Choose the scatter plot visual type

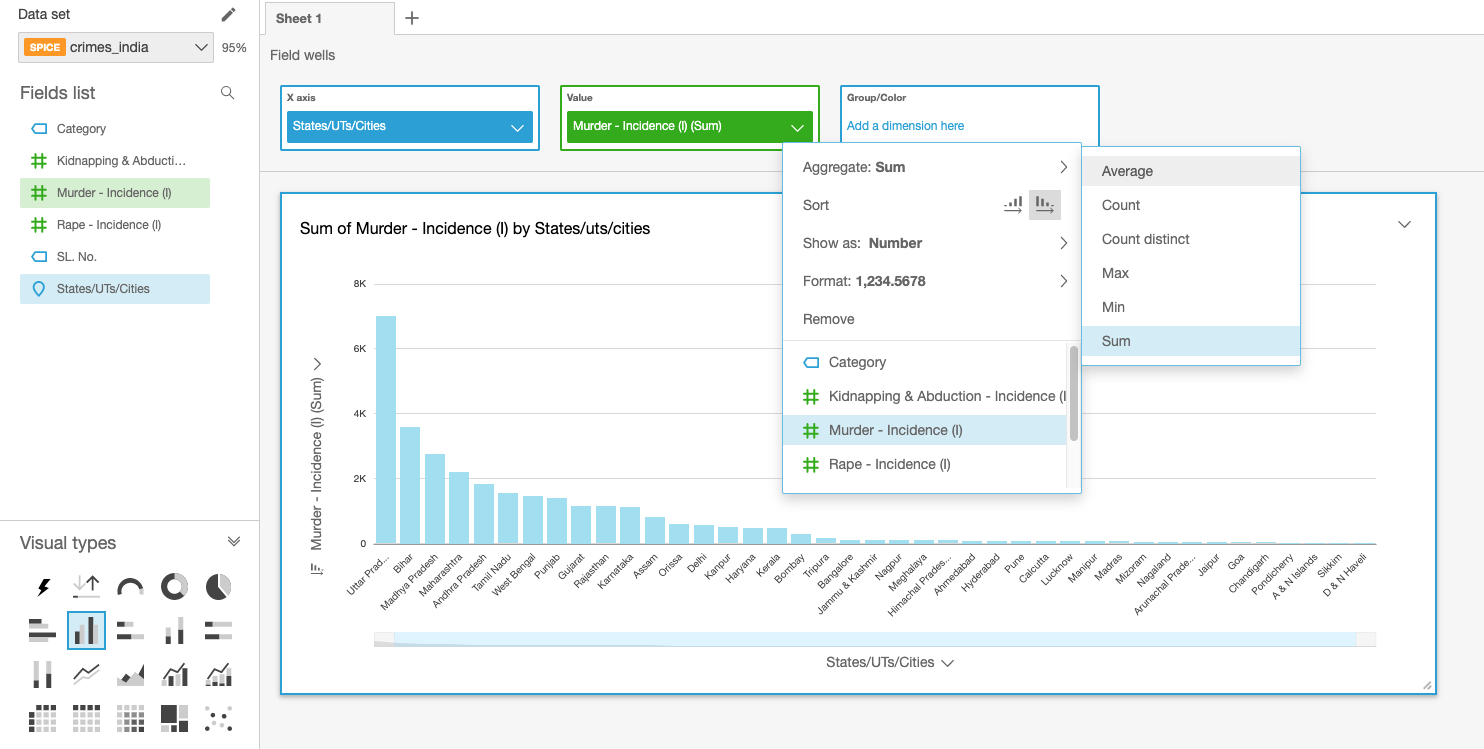[218, 718]
